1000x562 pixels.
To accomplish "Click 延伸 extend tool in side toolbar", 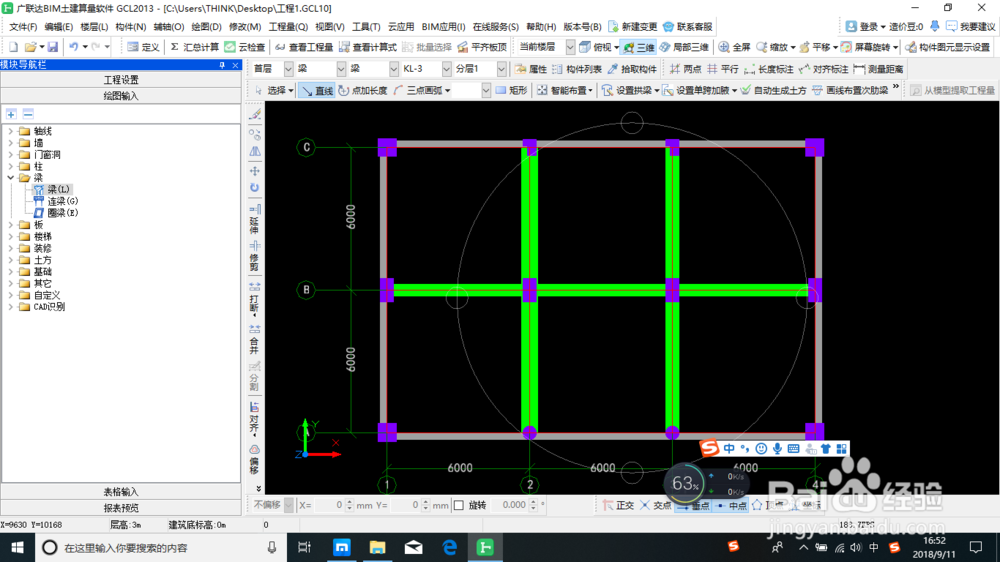I will click(x=254, y=219).
